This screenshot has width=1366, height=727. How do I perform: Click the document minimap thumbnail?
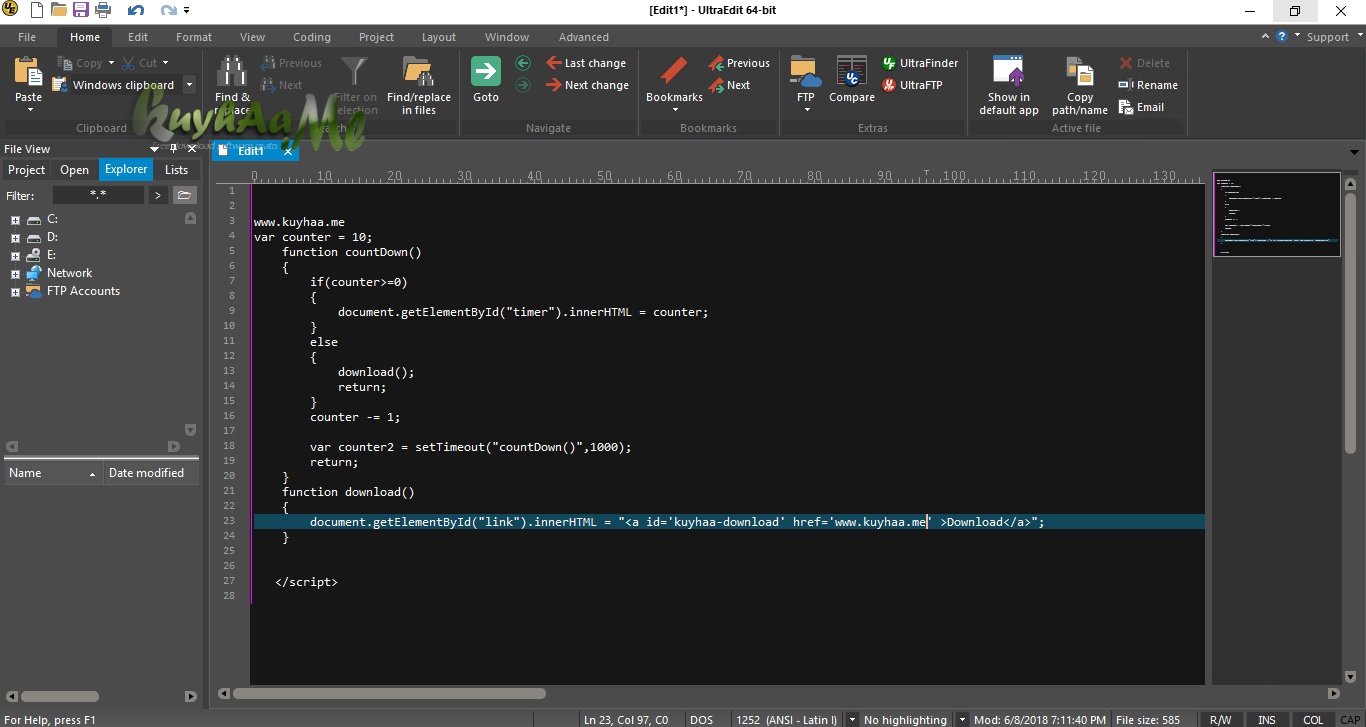point(1277,214)
